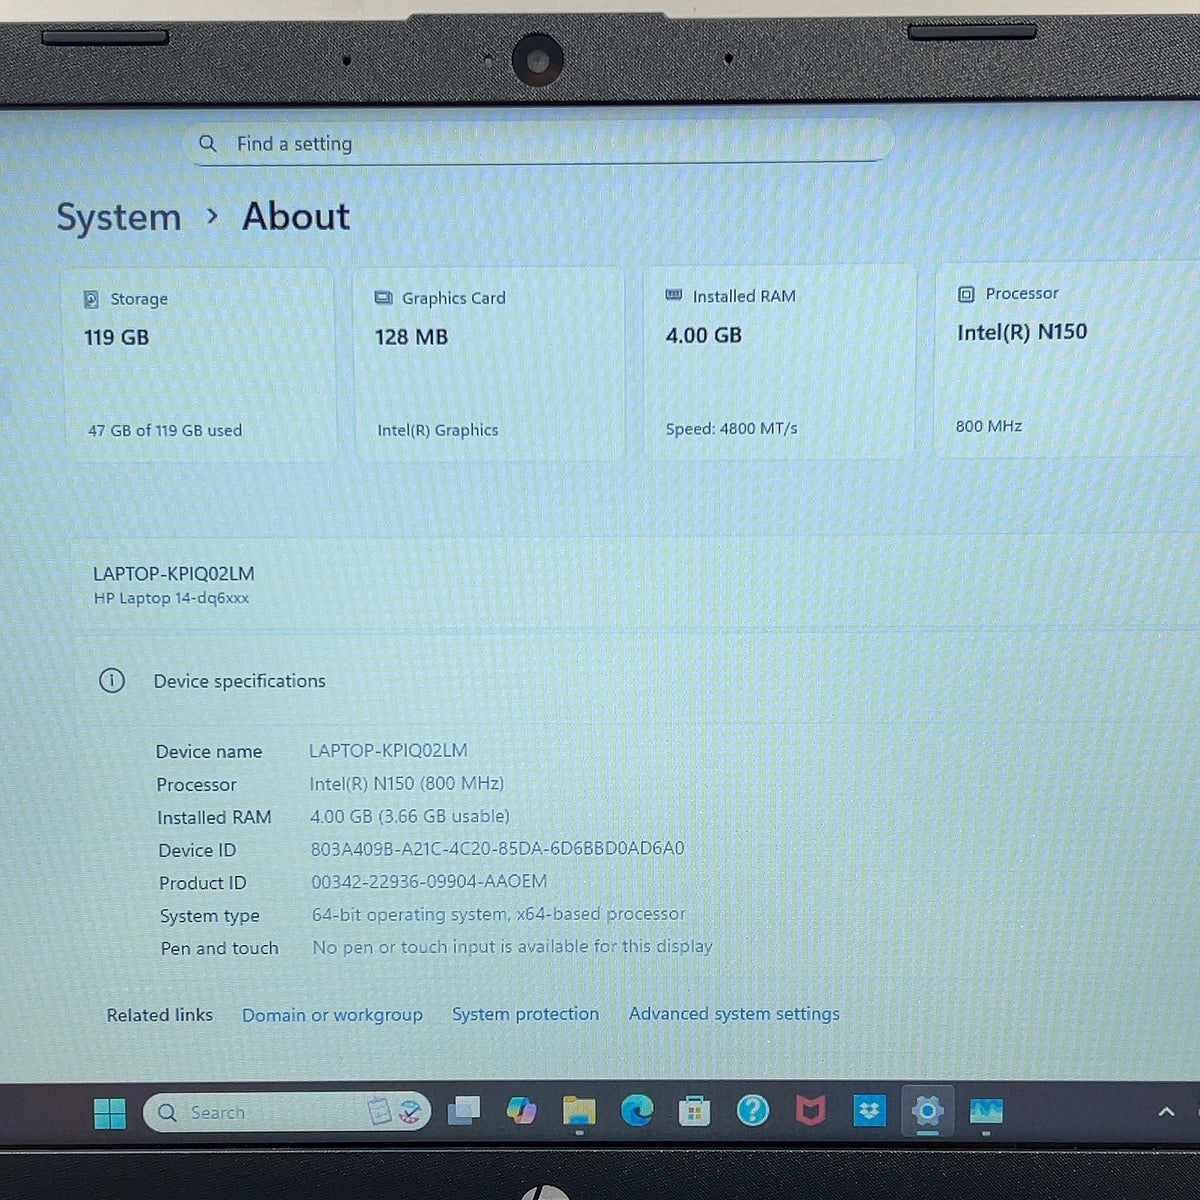Select the LAPTOP-KPIQ02LM device name header
Screen dimensions: 1200x1200
(x=173, y=574)
